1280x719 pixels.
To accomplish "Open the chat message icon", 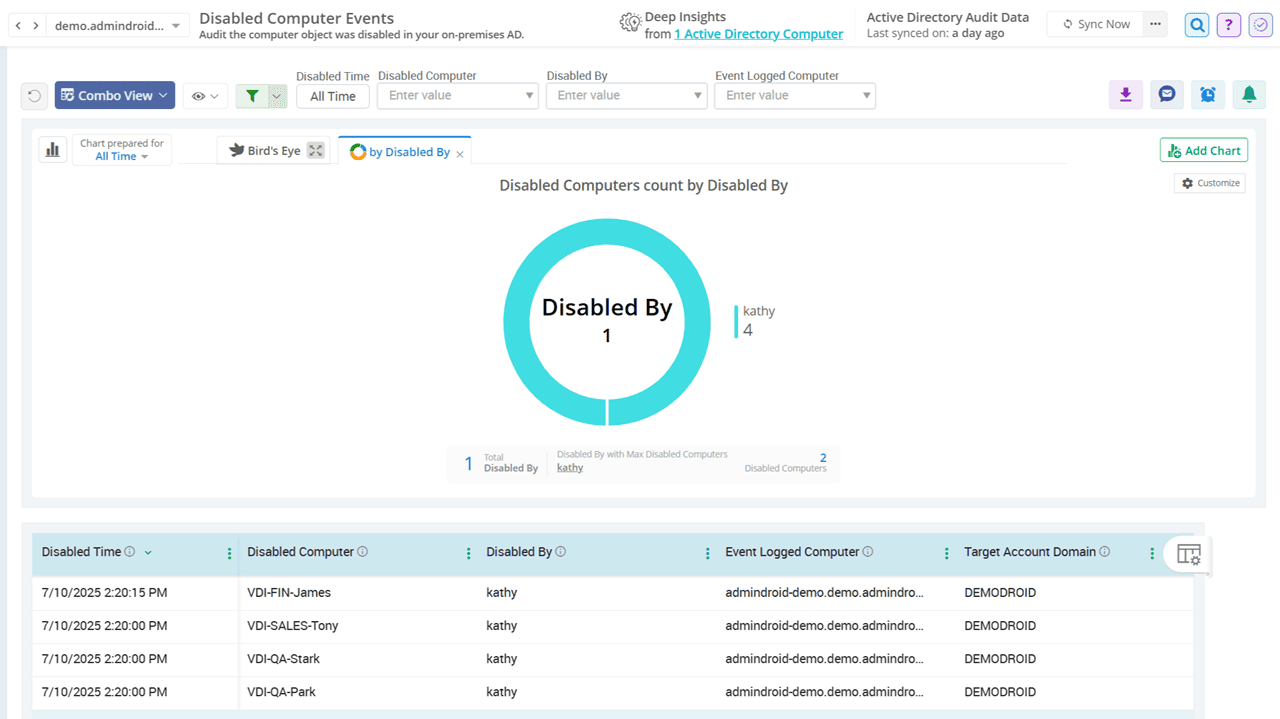I will click(1166, 95).
